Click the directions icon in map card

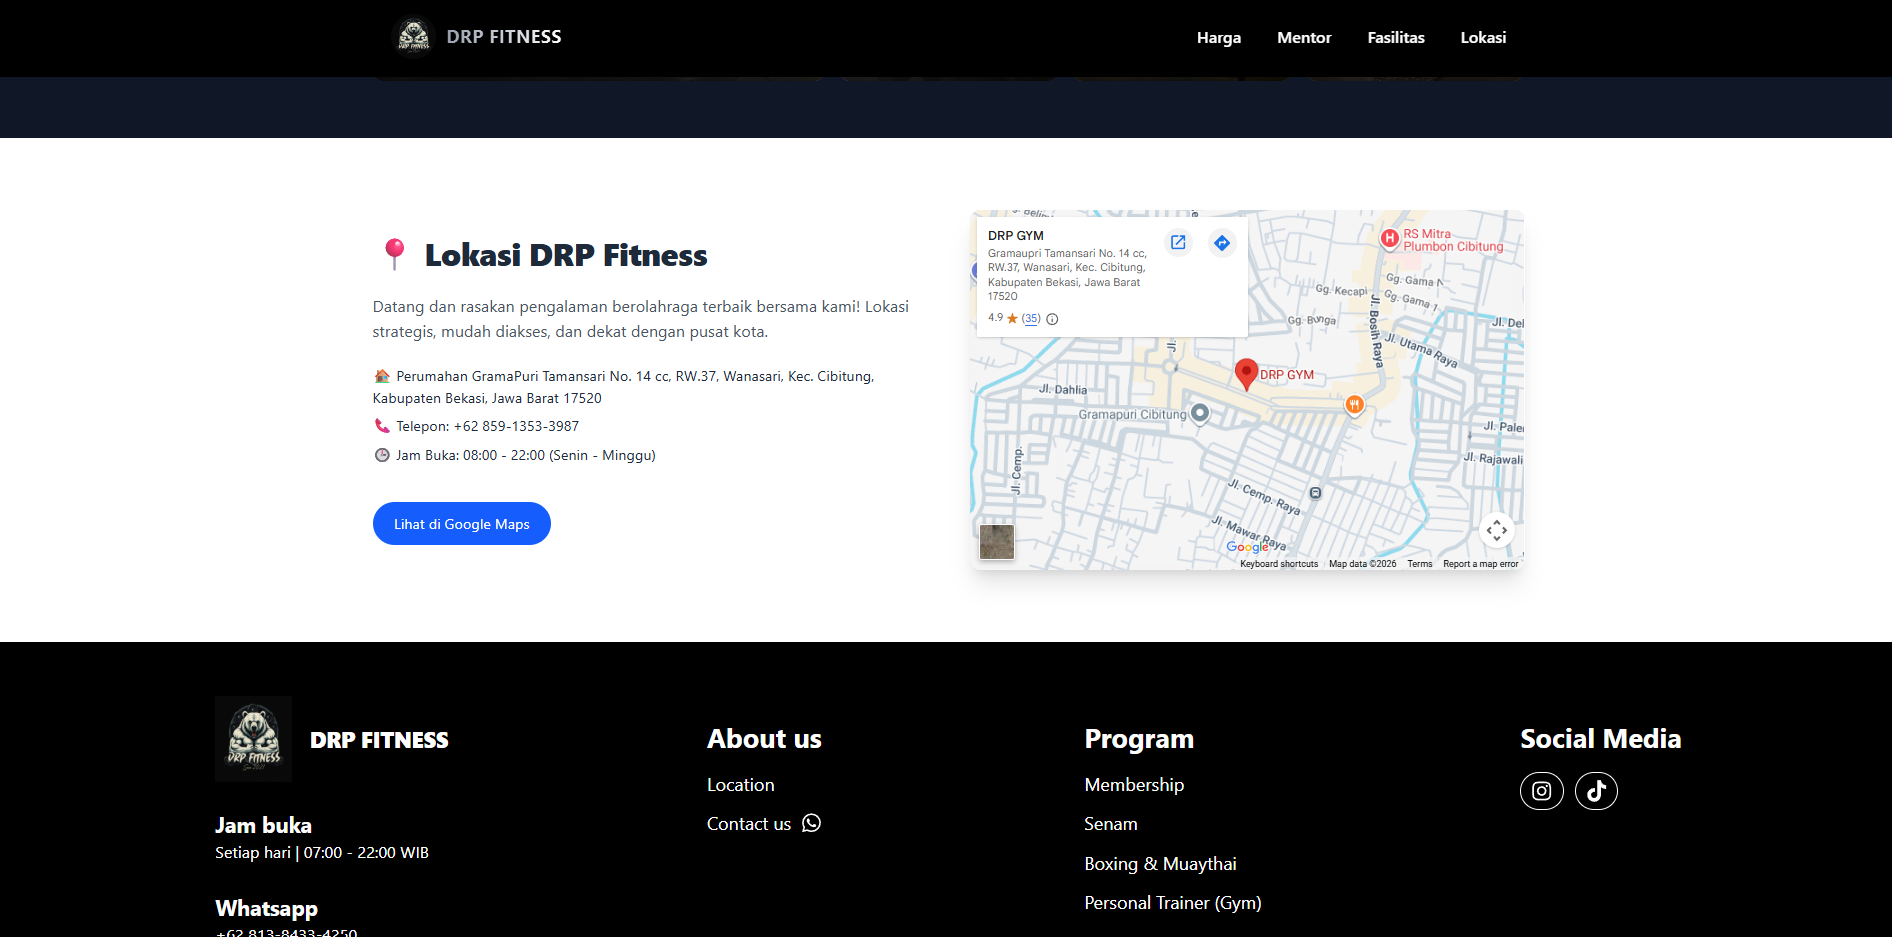point(1222,242)
